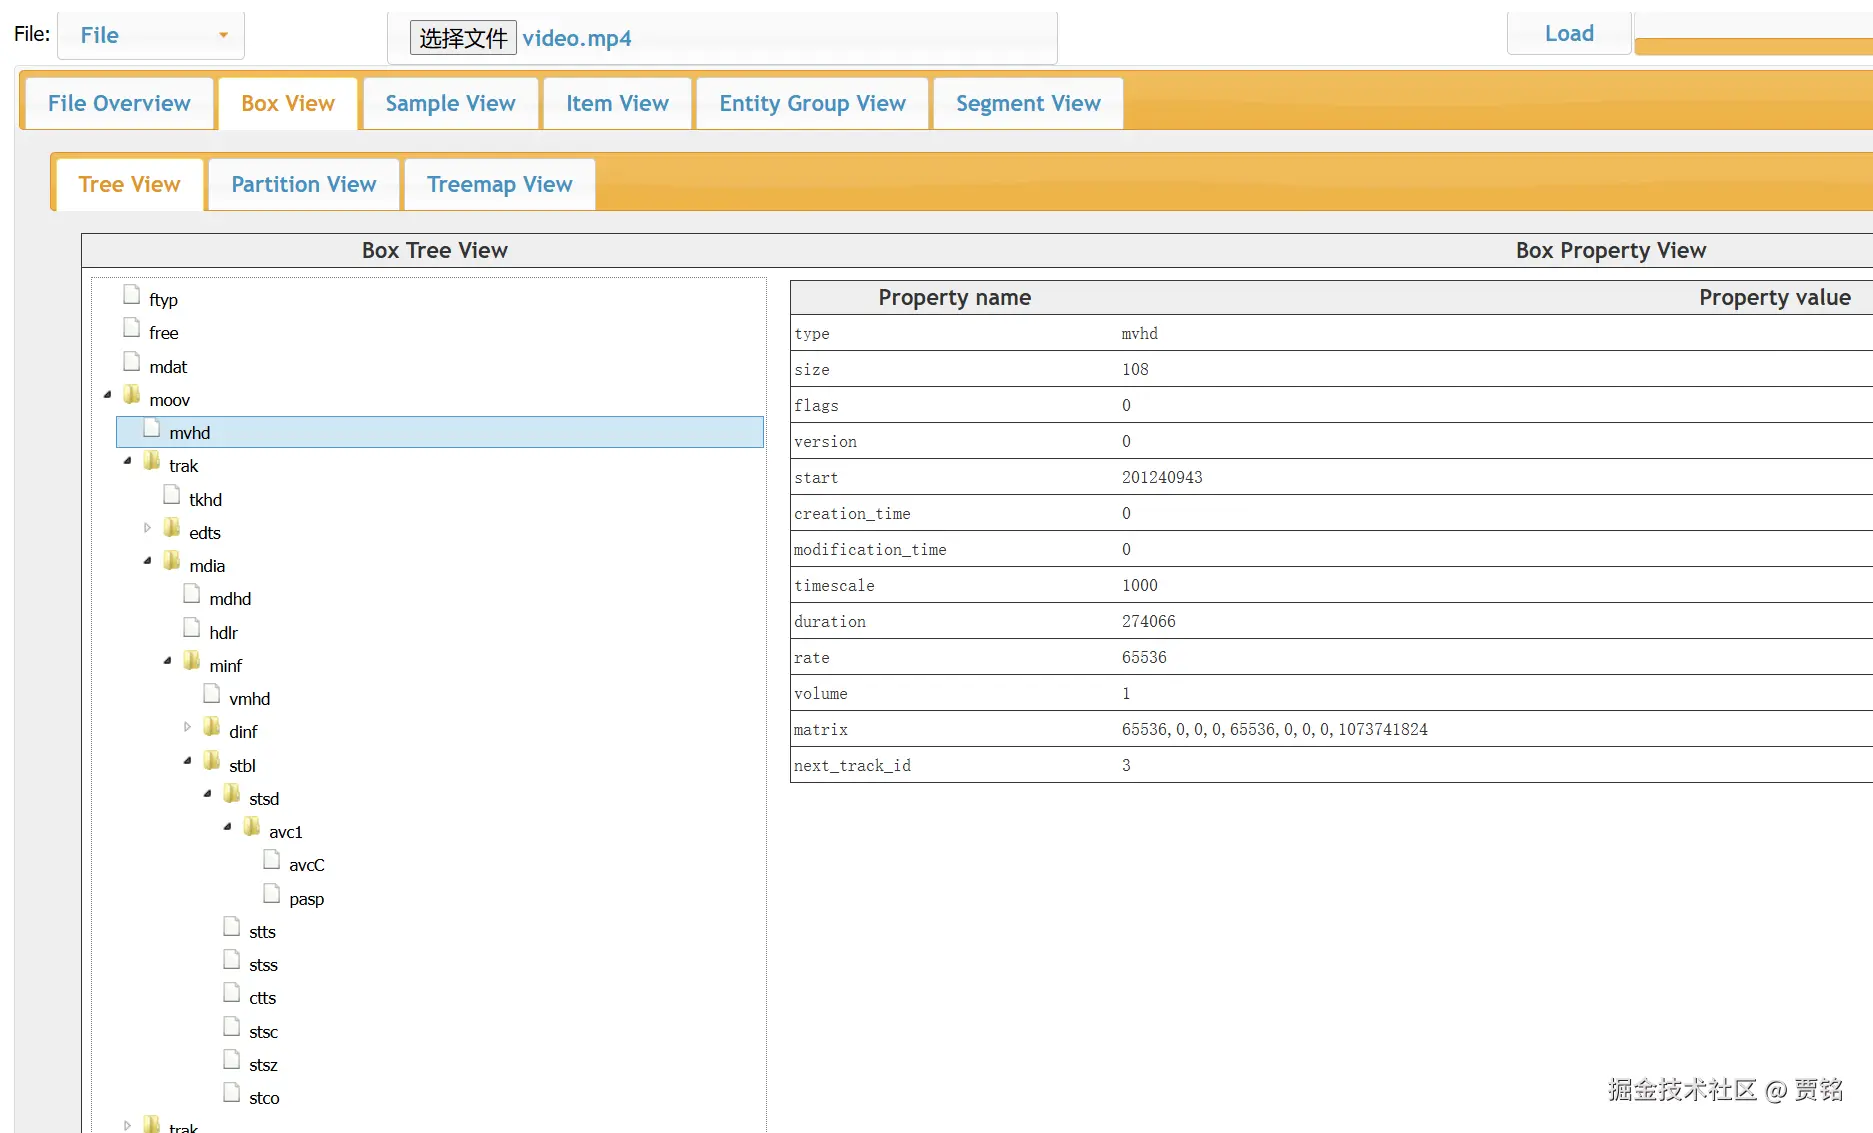Click the mdat box file icon
Viewport: 1873px width, 1133px height.
pos(131,362)
